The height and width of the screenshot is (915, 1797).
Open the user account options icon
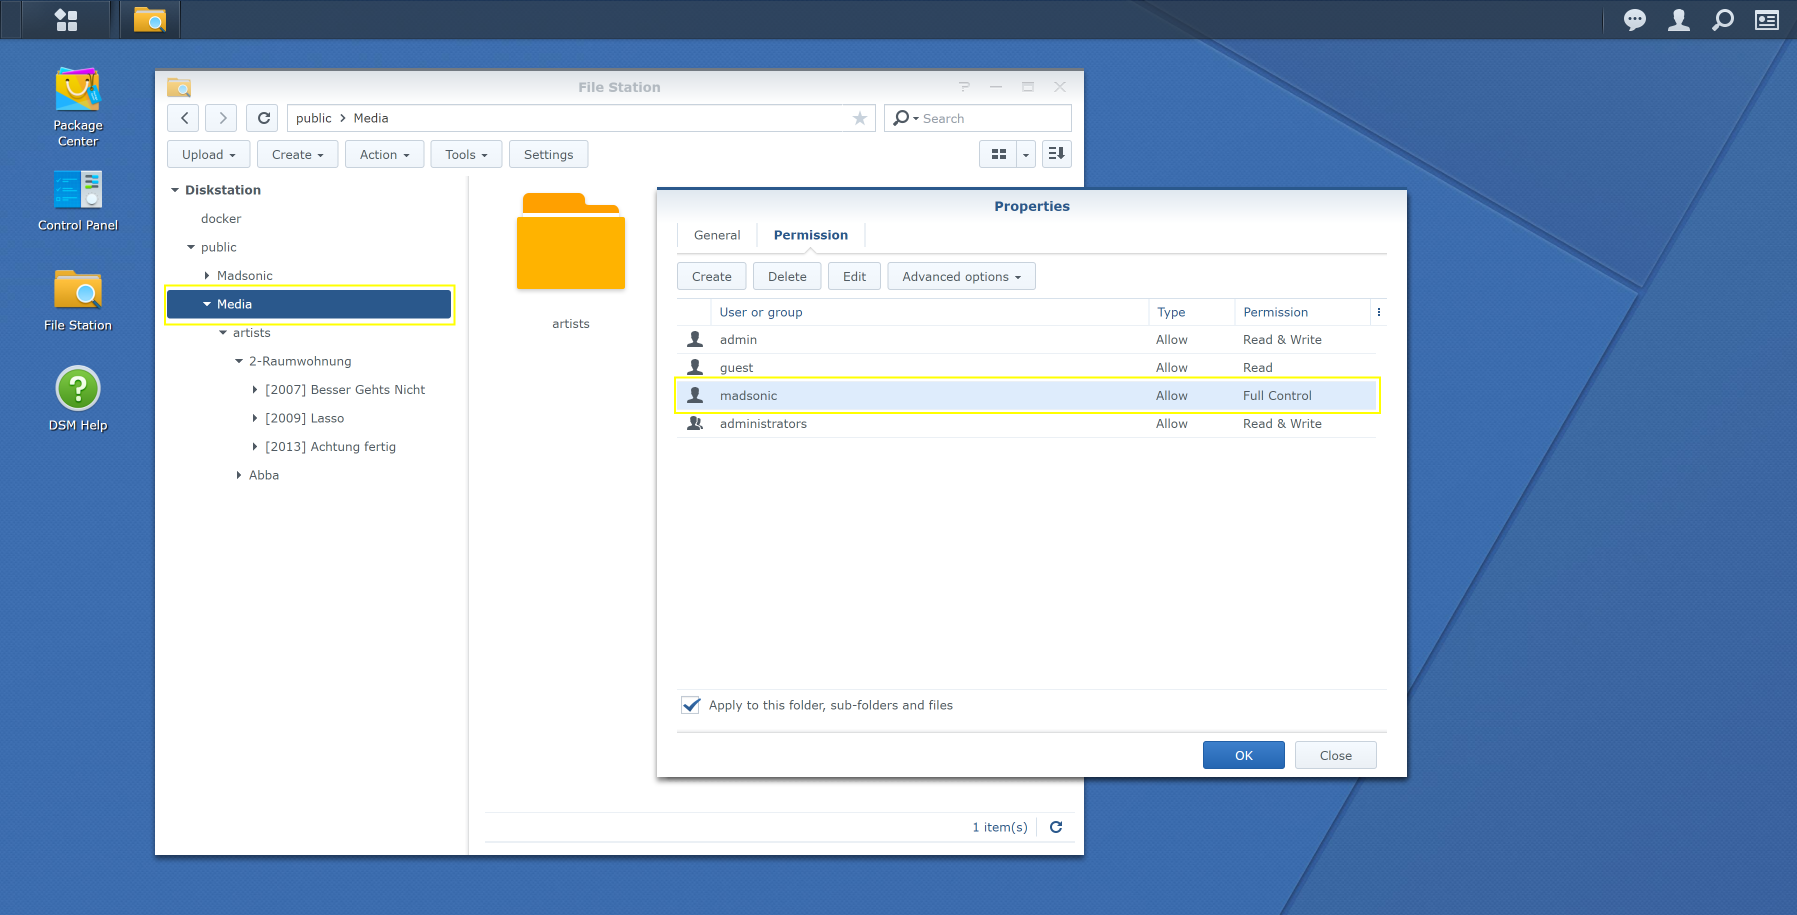[1679, 20]
